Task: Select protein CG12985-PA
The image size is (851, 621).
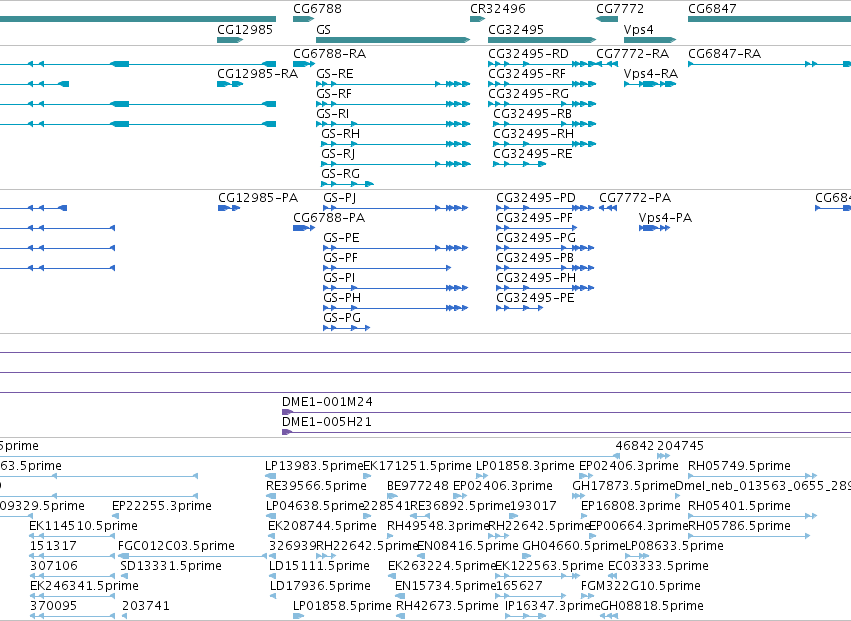Action: point(258,198)
